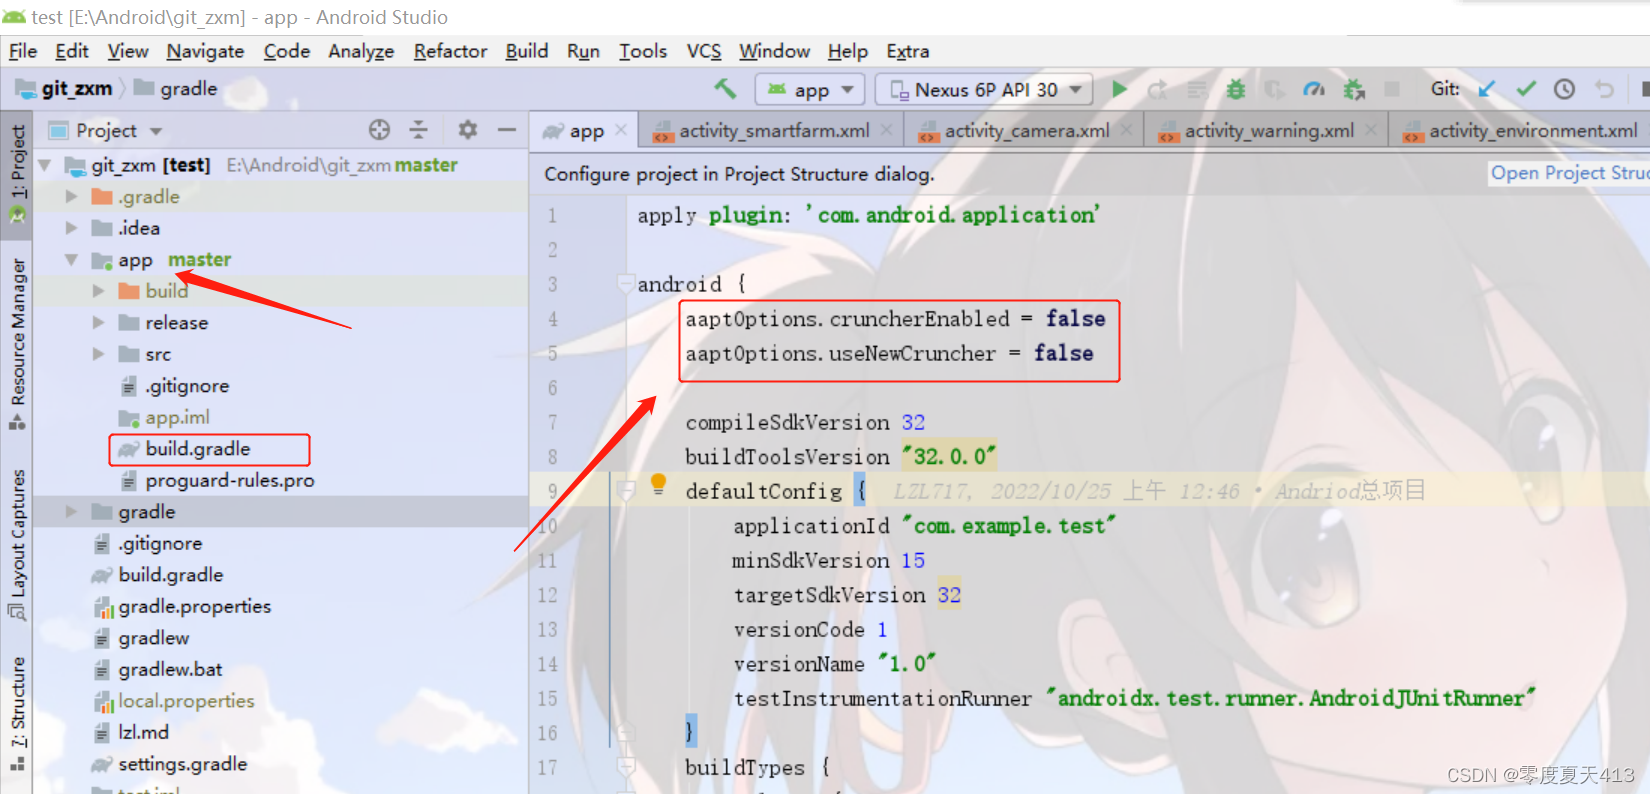Select local.properties file

click(186, 701)
